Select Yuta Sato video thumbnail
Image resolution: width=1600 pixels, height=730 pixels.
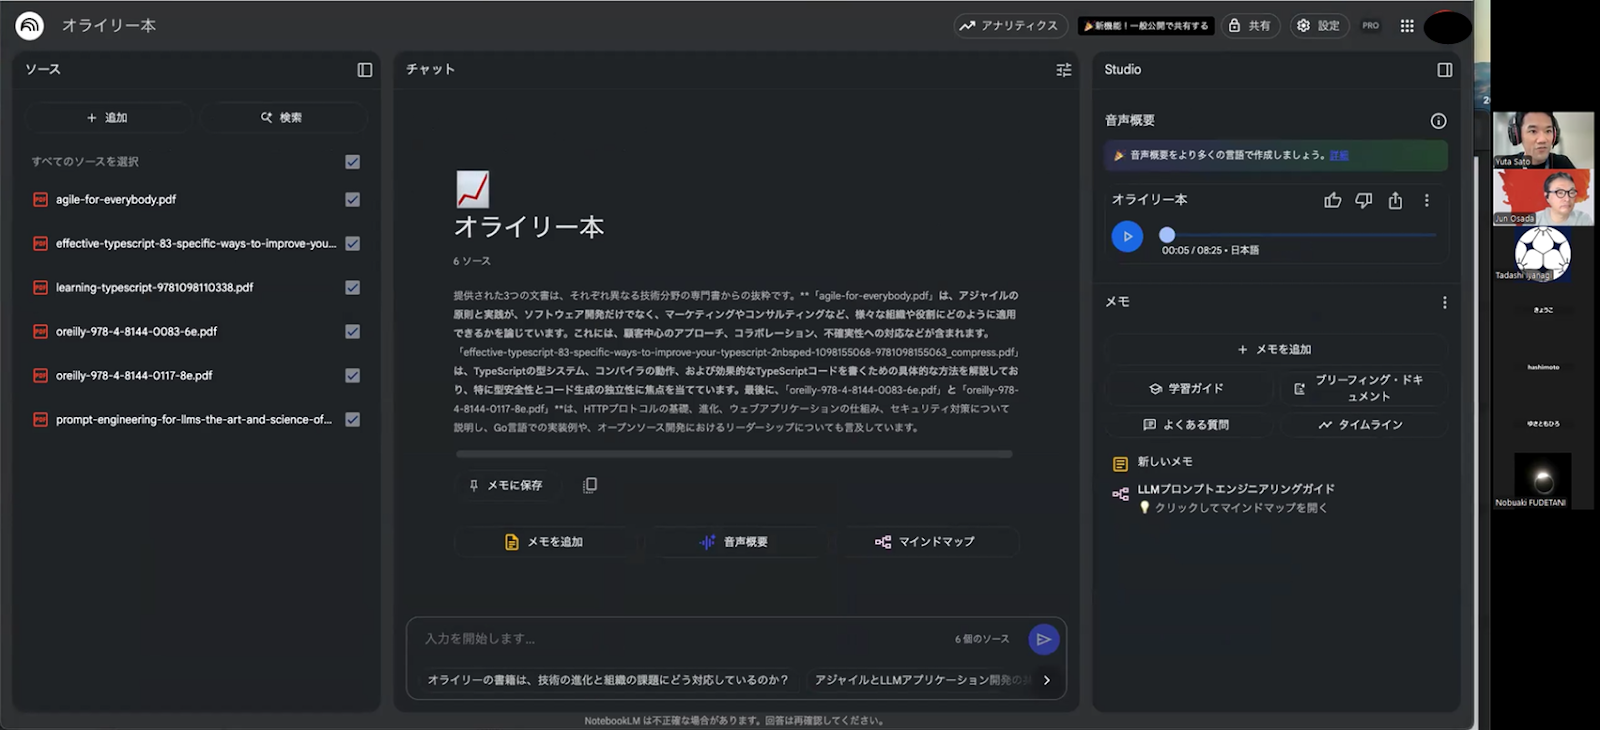[x=1543, y=140]
